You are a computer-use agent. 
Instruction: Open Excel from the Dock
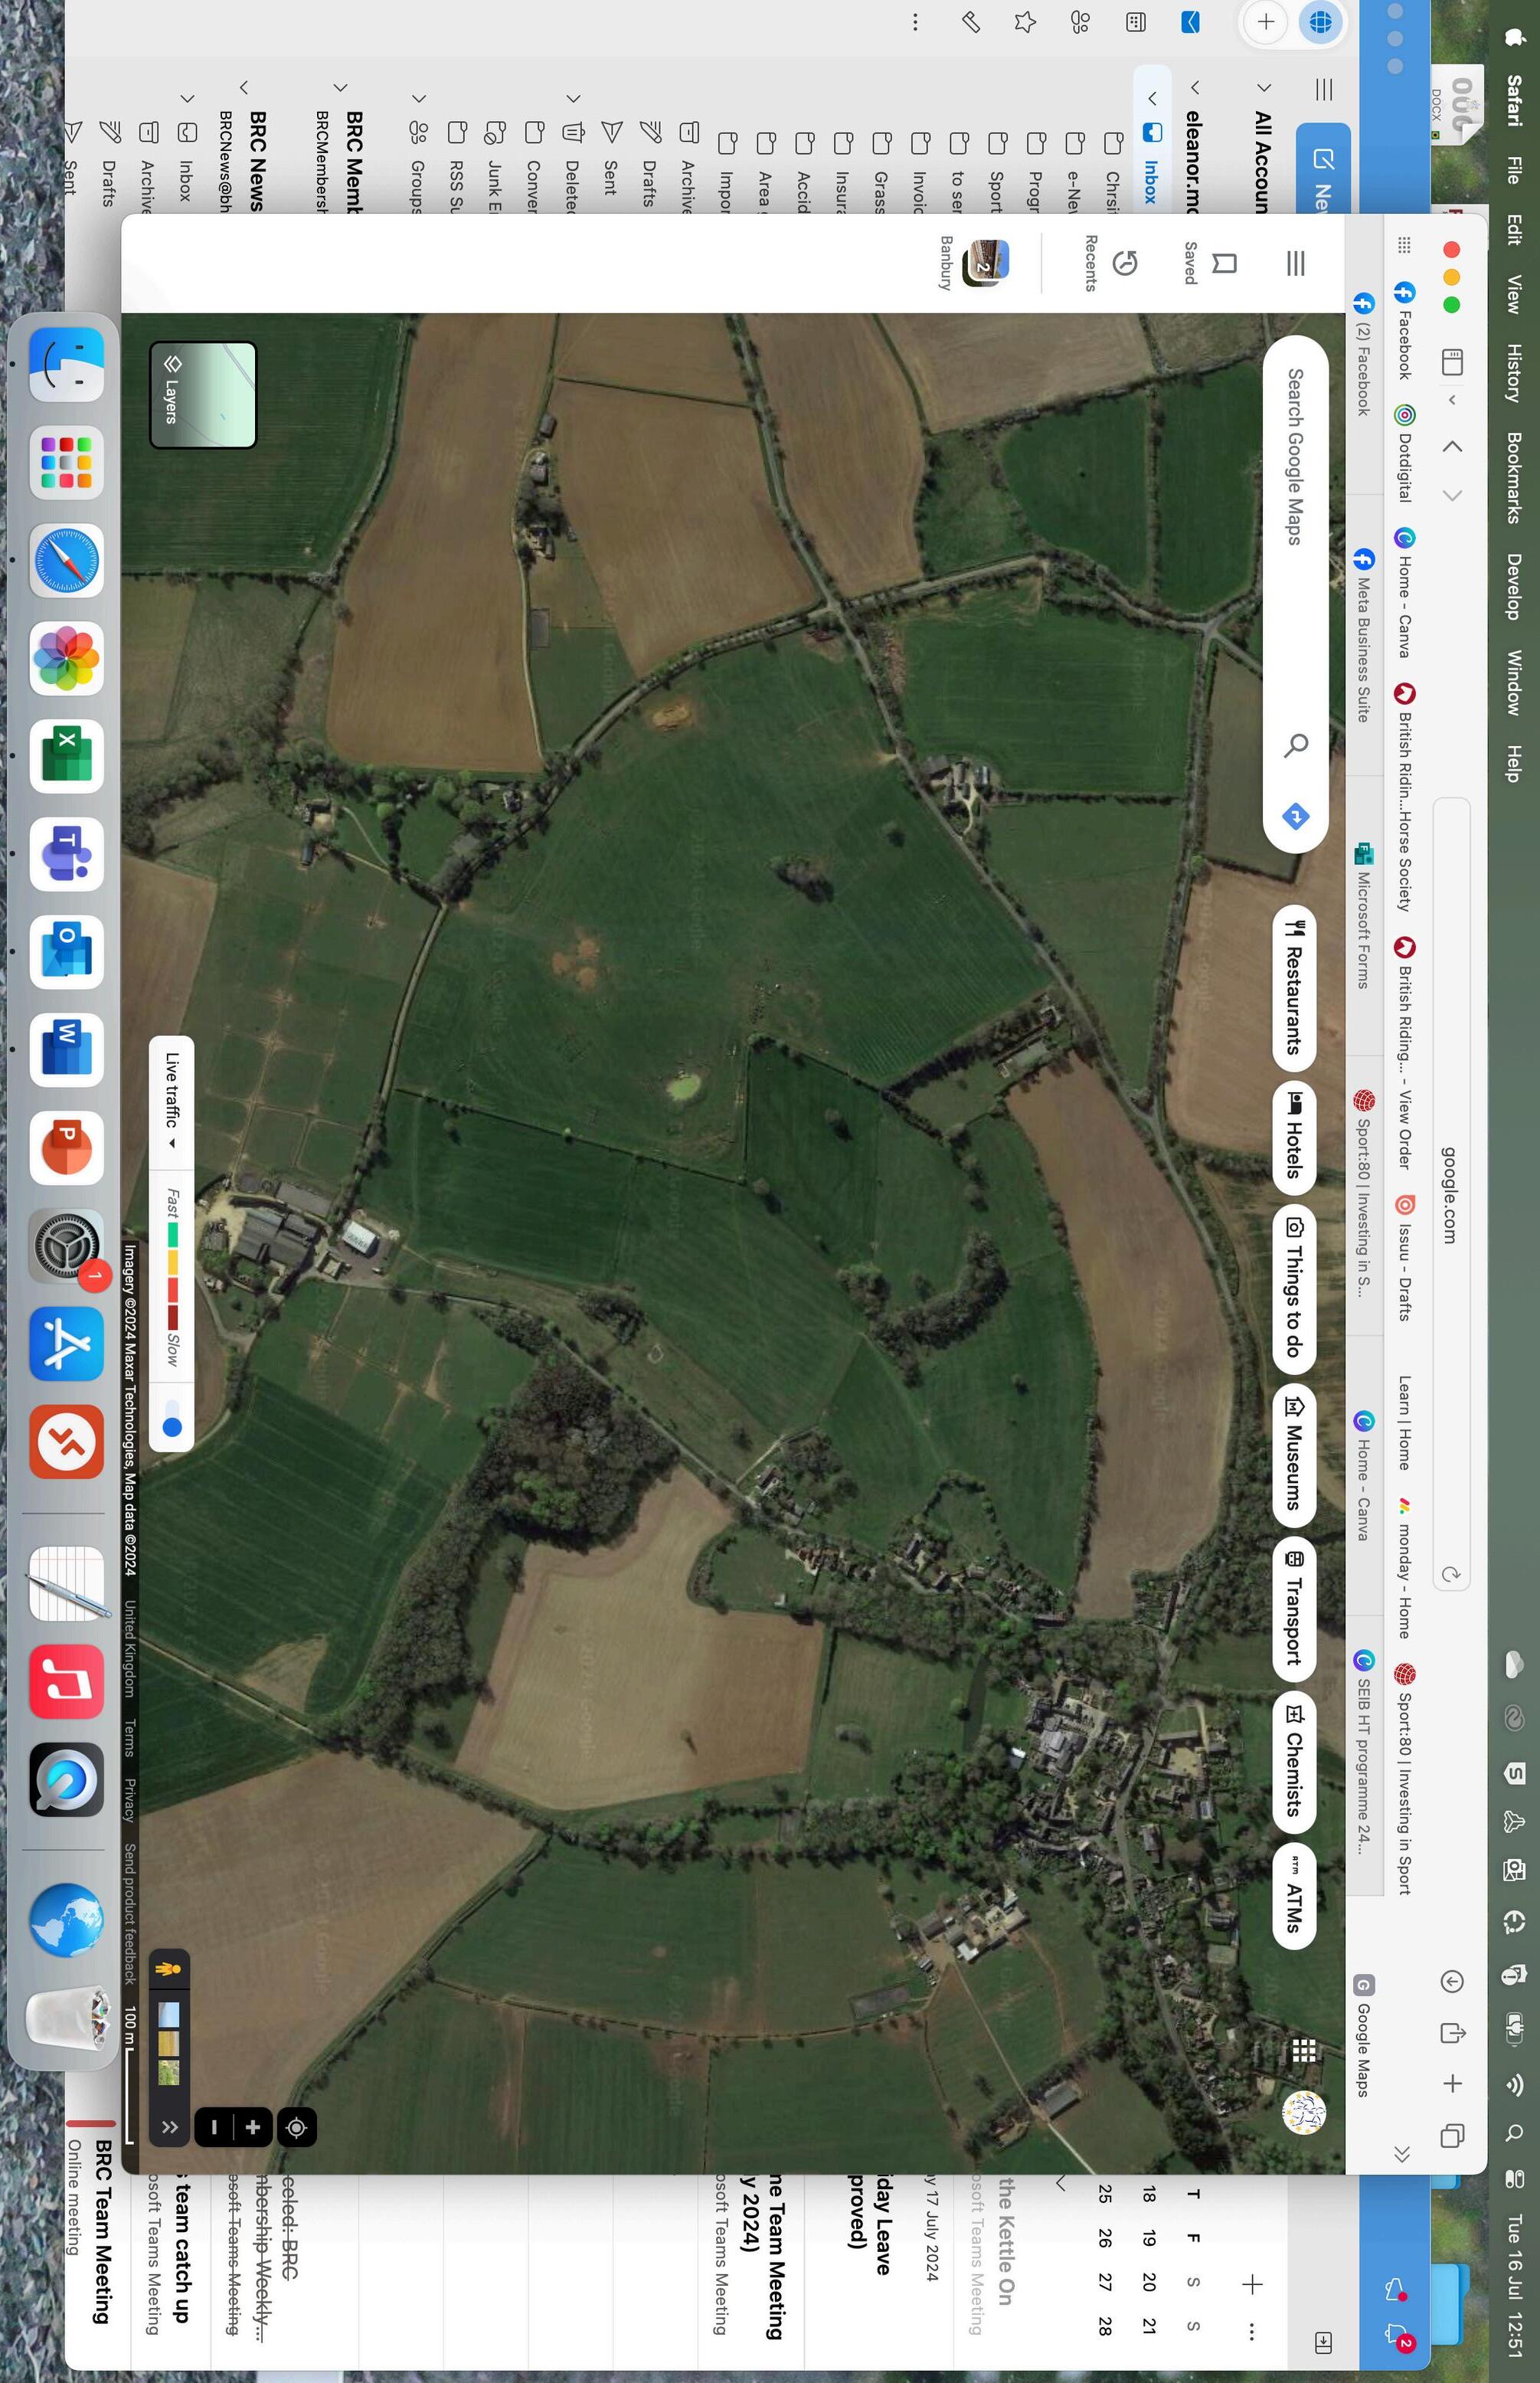click(x=66, y=756)
